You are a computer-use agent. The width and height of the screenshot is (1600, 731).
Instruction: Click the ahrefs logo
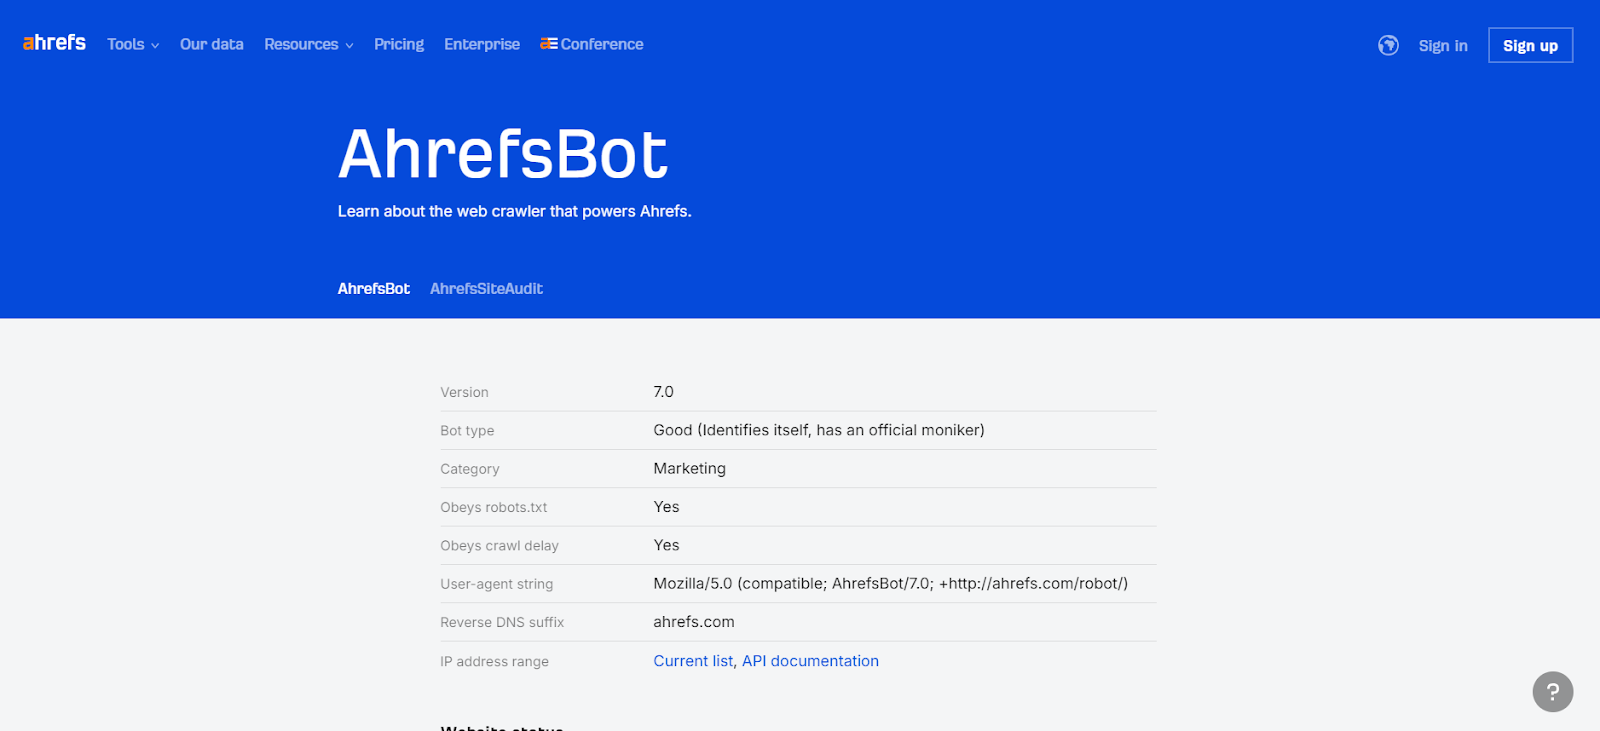54,43
